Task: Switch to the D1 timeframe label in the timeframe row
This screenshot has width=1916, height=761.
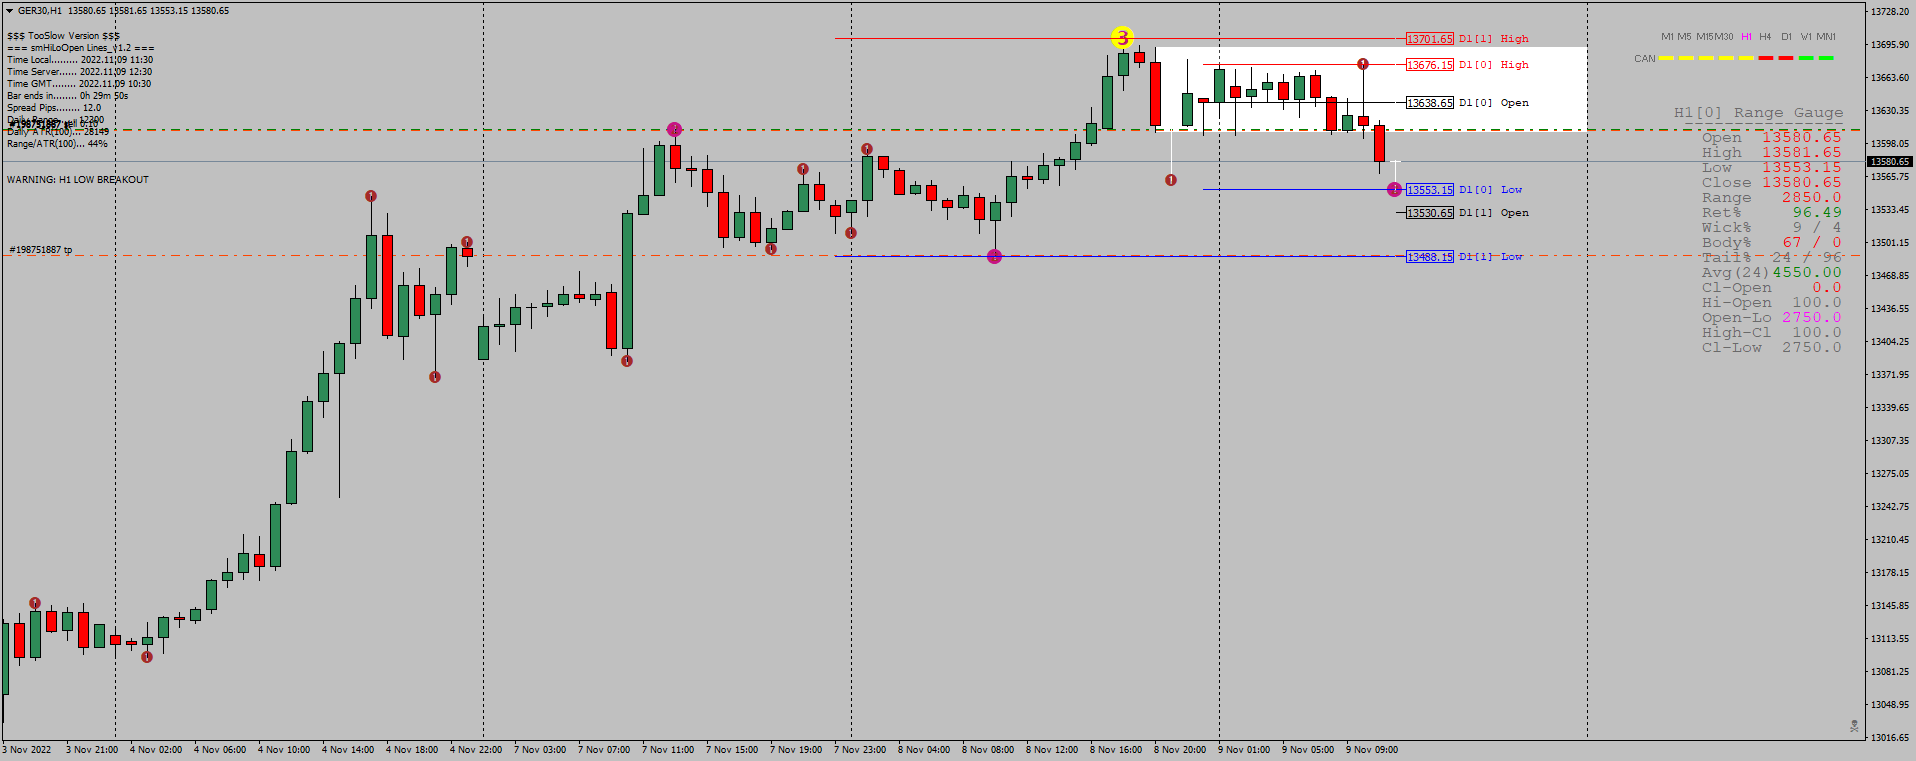Action: [x=1786, y=37]
